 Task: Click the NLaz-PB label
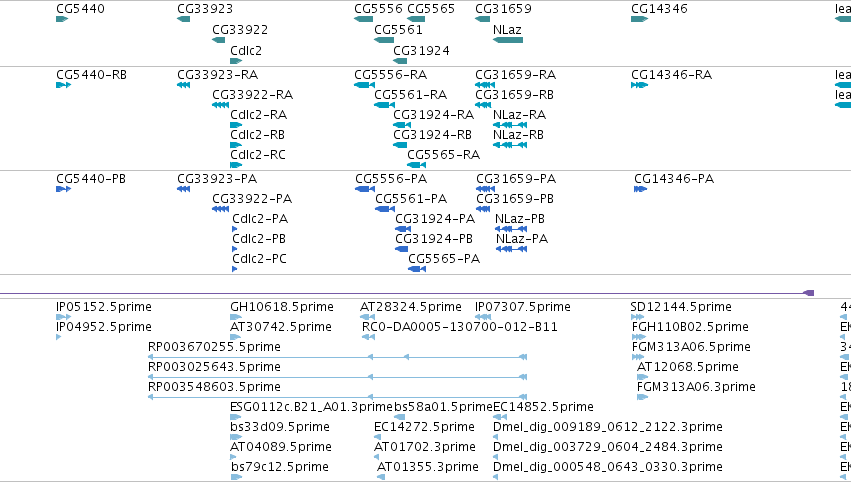(520, 219)
